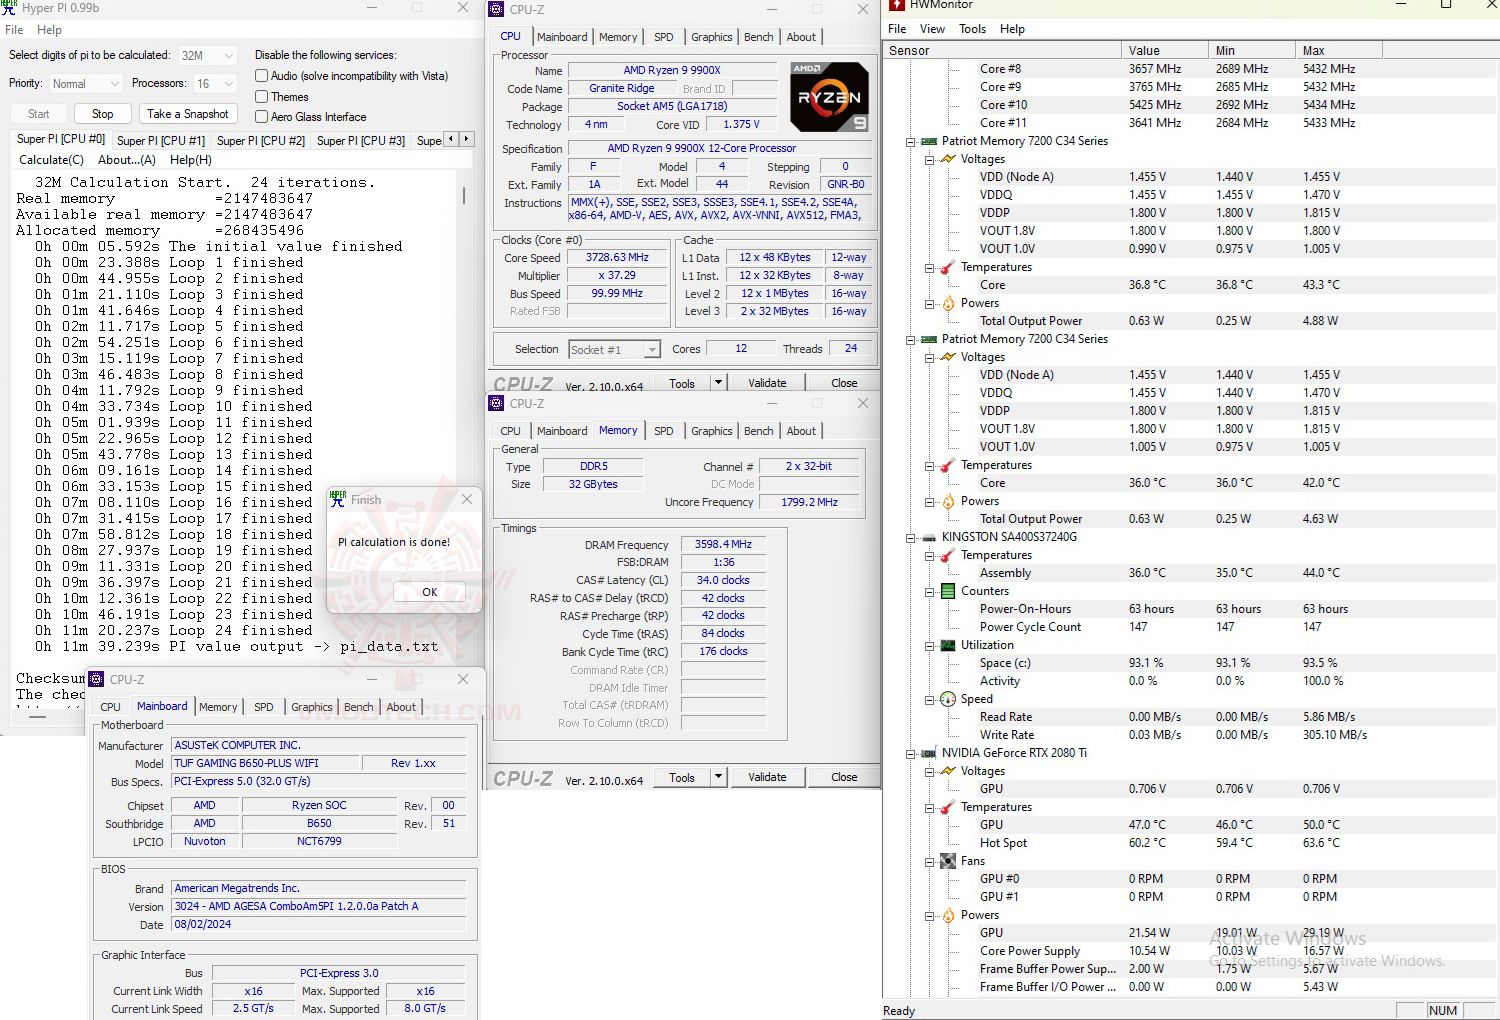Click the Temperatures icon under KINGSTON drive

pyautogui.click(x=948, y=555)
